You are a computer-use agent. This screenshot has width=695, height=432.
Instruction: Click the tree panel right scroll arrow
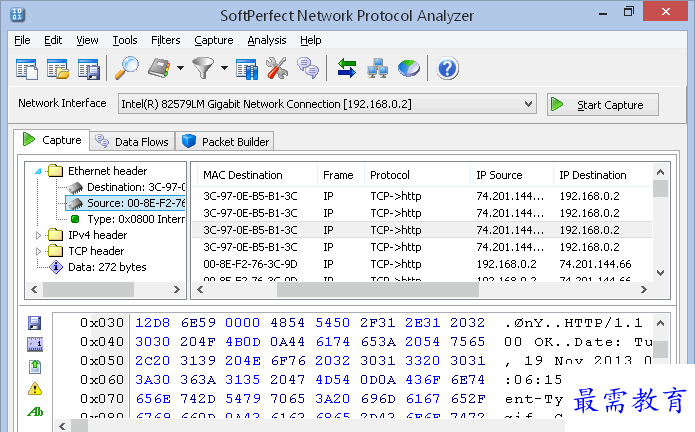click(177, 290)
